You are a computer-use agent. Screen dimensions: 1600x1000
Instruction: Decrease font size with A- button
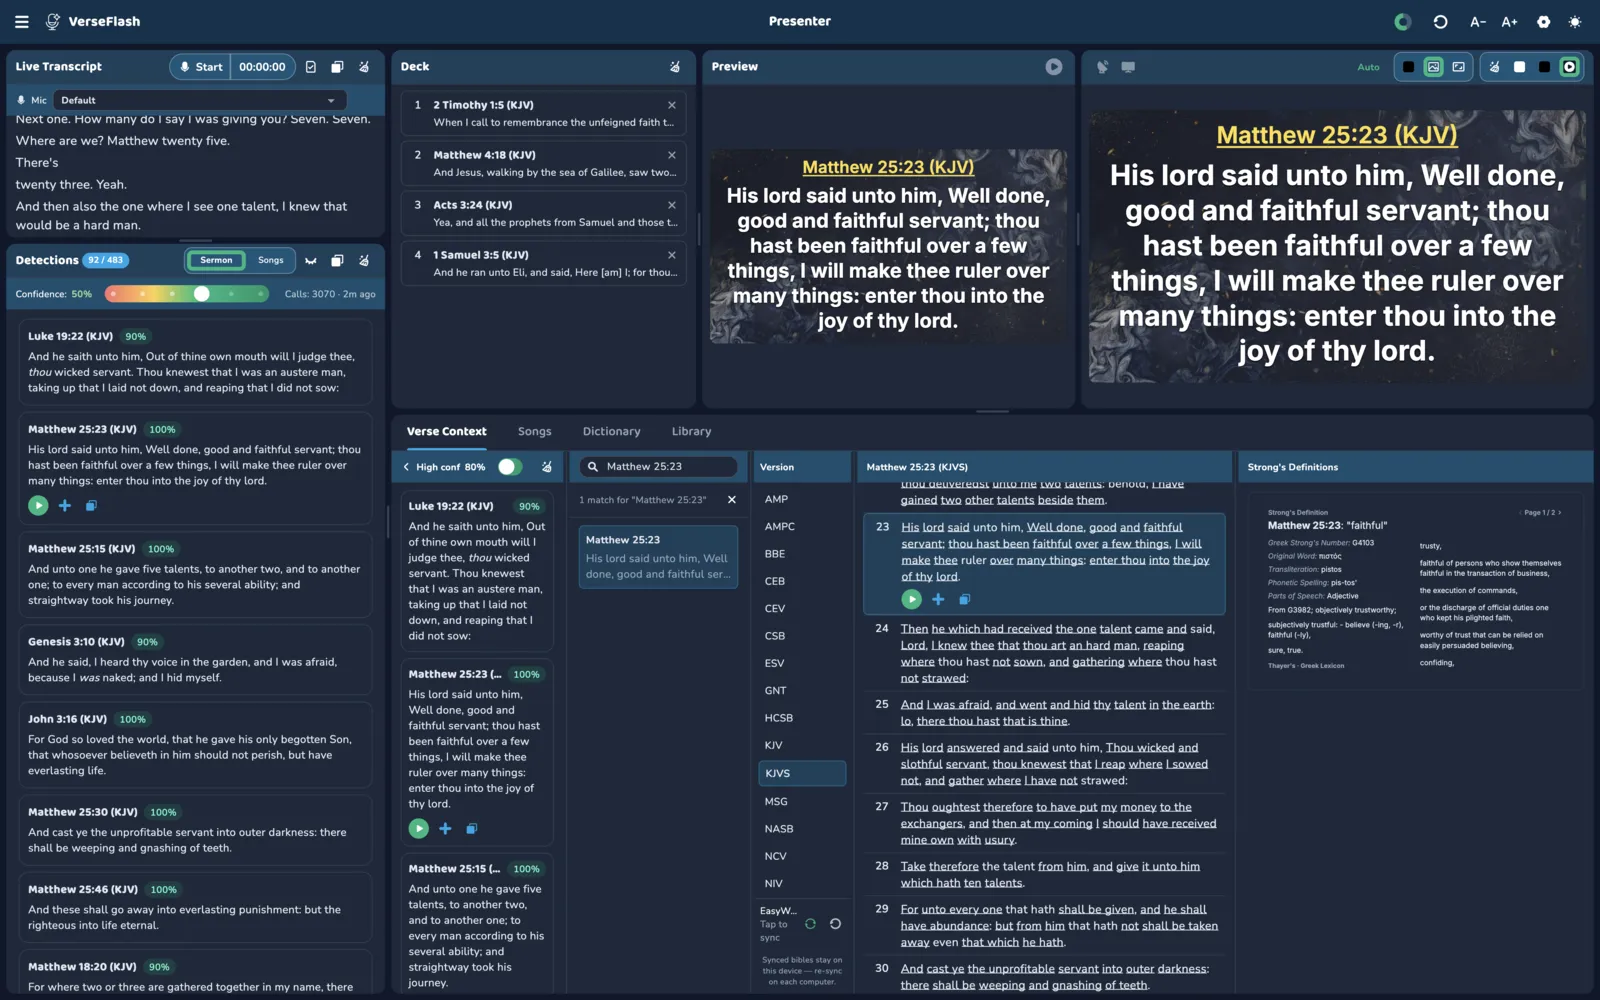(1477, 21)
